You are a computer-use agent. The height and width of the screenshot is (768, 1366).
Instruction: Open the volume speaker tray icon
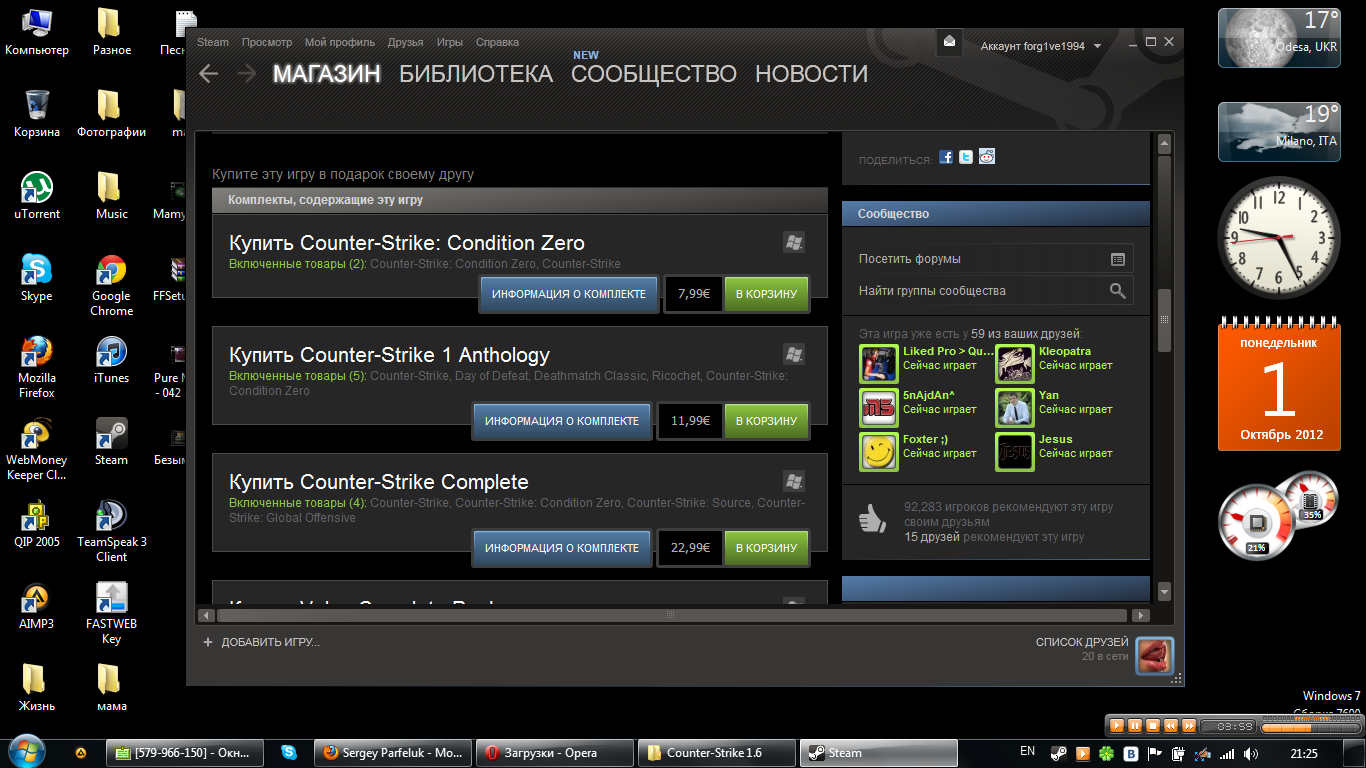1250,753
